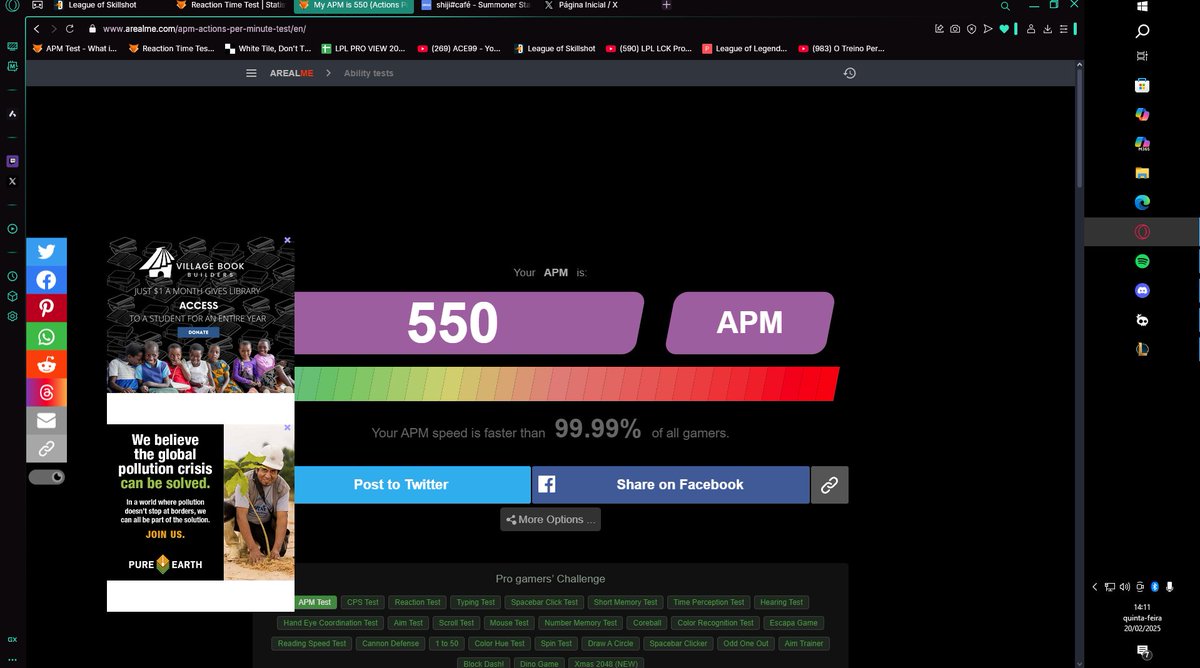This screenshot has height=668, width=1200.
Task: Open White Tile, Don't T... bookmark
Action: click(268, 48)
